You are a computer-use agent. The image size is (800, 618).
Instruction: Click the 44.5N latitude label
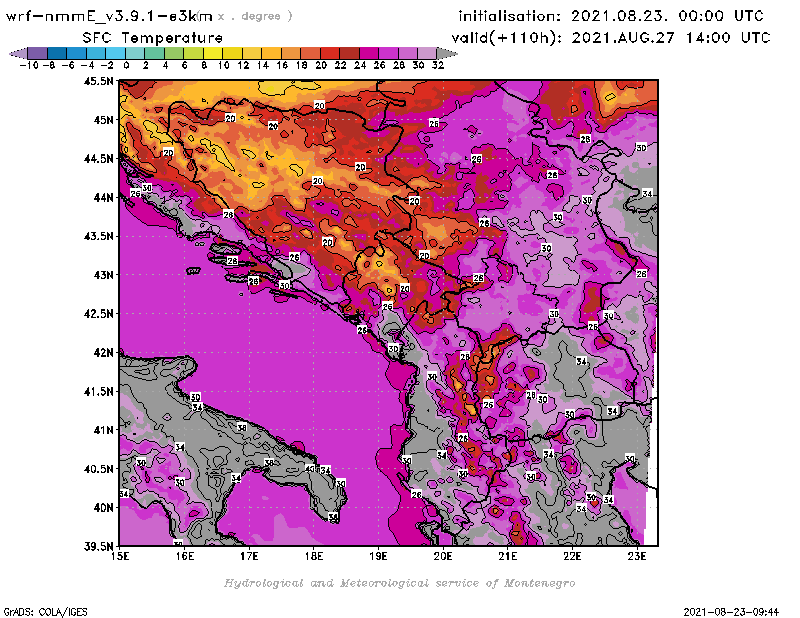coord(98,159)
